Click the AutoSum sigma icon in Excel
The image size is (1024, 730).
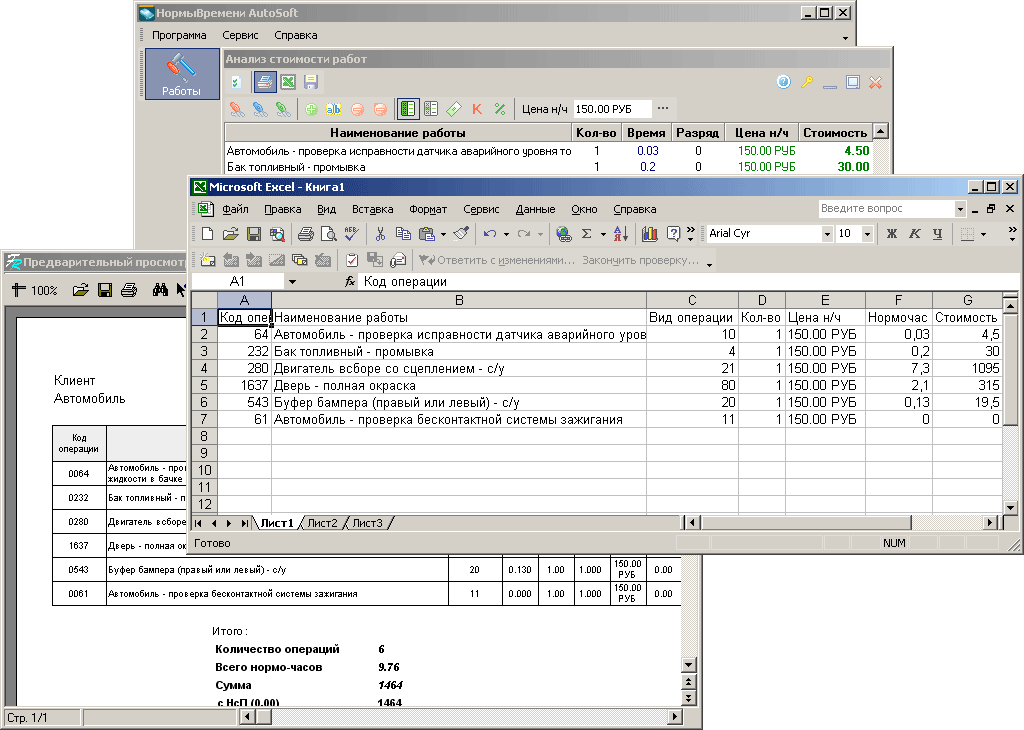point(587,234)
